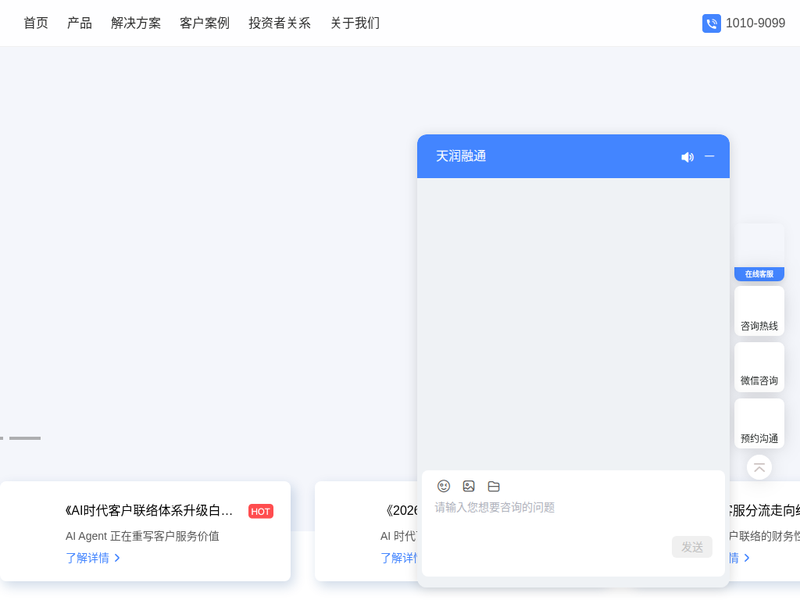This screenshot has width=800, height=600.
Task: Open the 《AI时代客户联络体系升级白... card title
Action: (x=149, y=511)
